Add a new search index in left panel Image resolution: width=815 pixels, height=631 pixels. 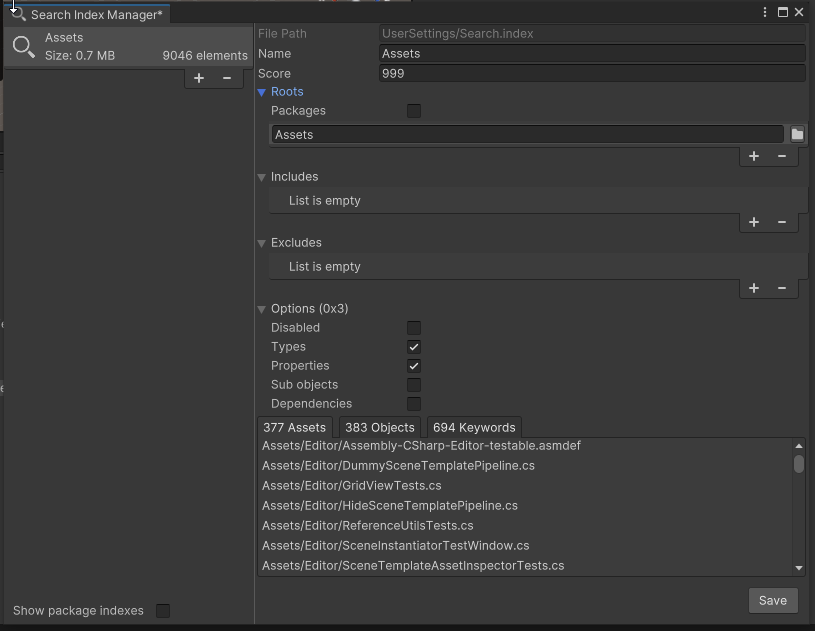(x=199, y=78)
